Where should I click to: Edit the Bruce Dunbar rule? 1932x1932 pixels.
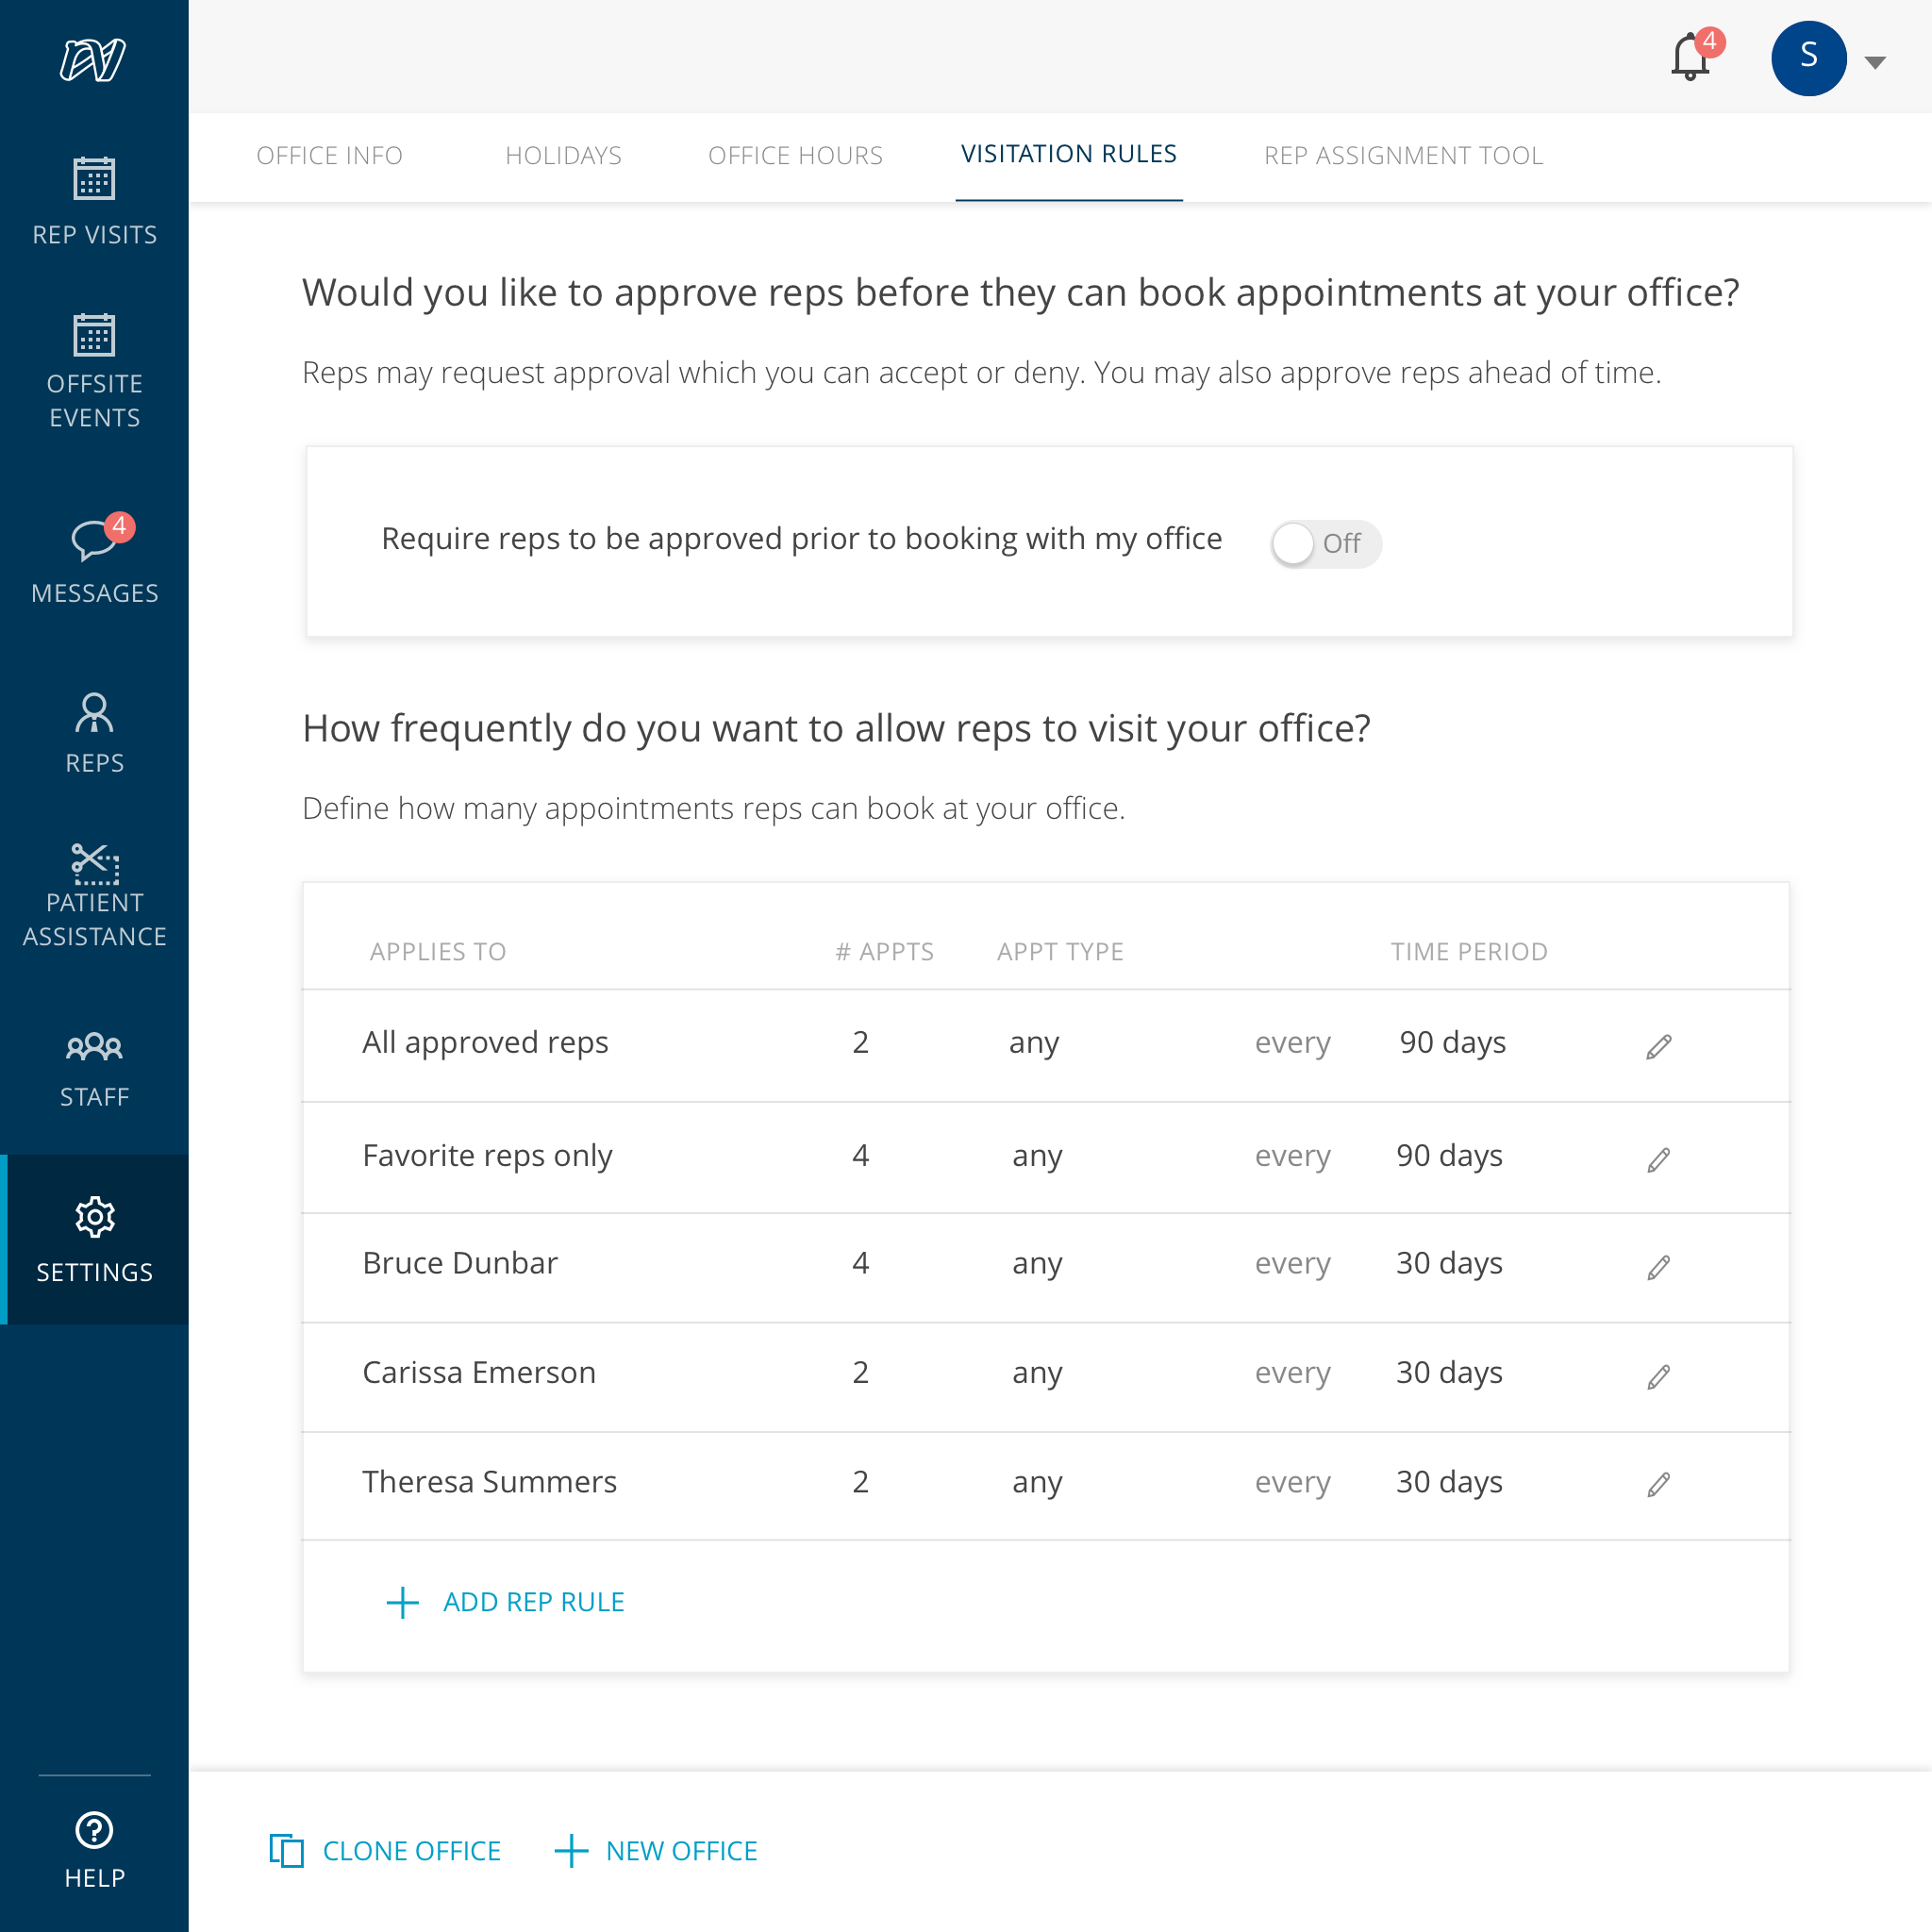[1658, 1267]
